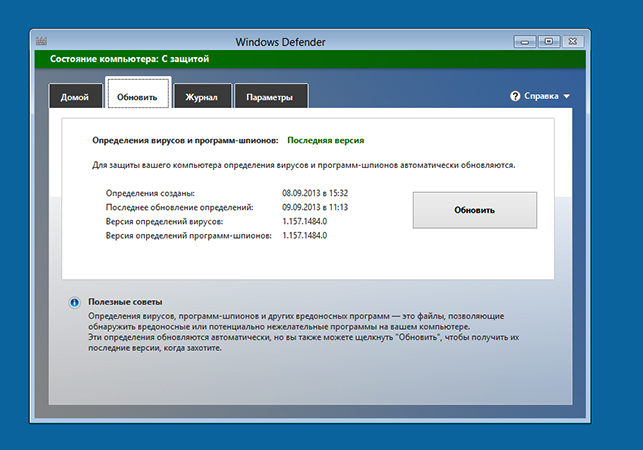Click the large Обновить button
Viewport: 643px width, 450px height.
(x=474, y=210)
